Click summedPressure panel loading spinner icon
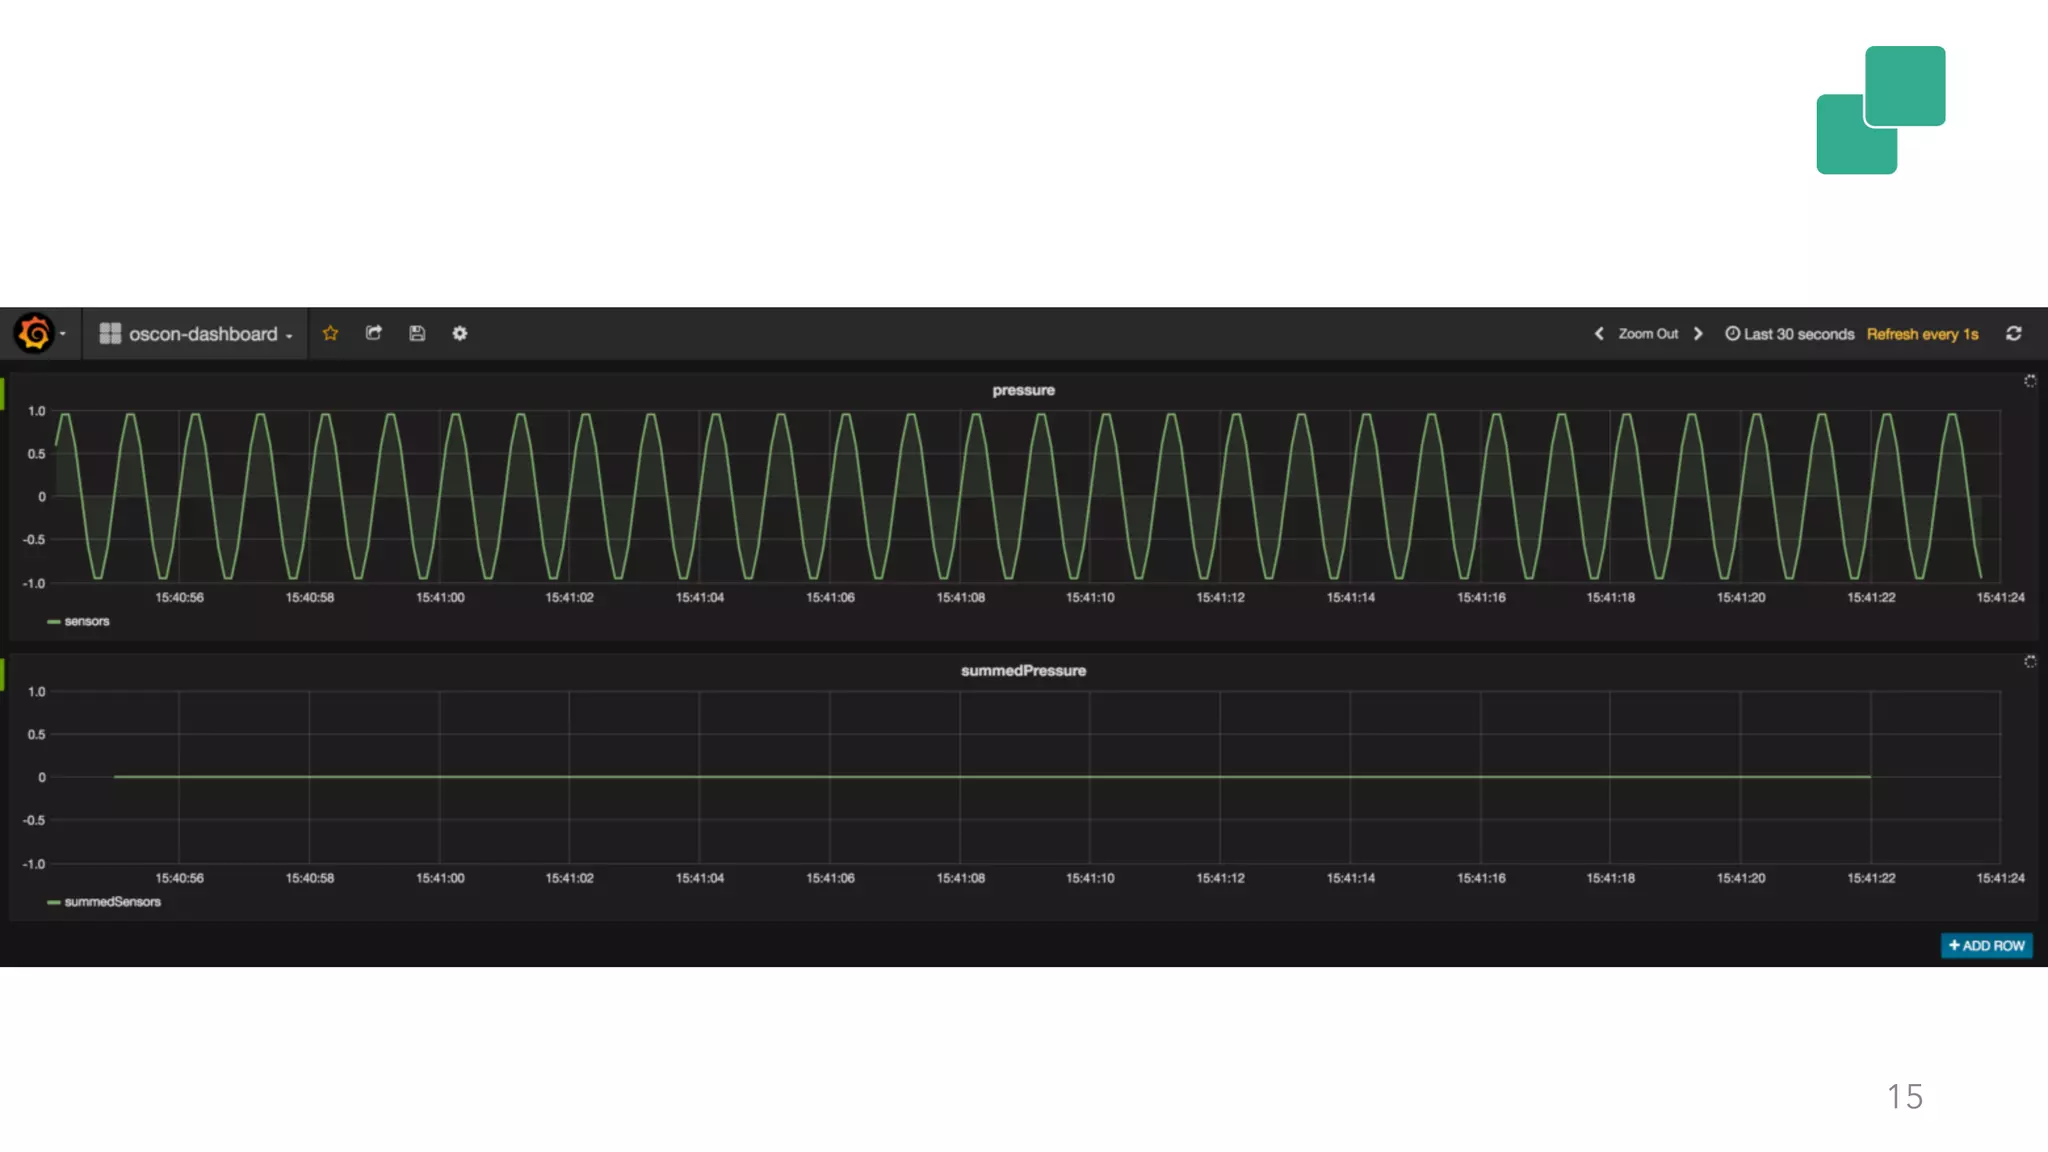 2029,662
